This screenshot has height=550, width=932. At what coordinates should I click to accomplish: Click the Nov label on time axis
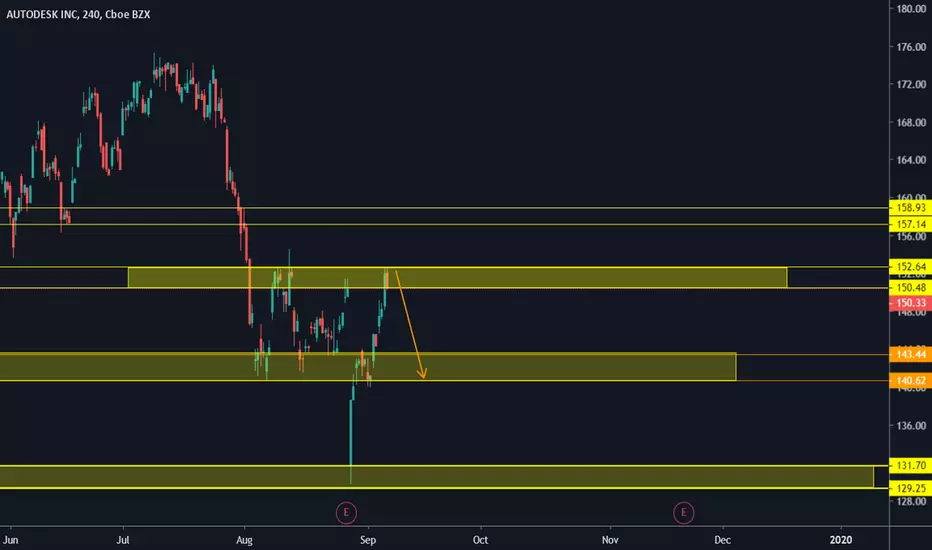[x=610, y=540]
